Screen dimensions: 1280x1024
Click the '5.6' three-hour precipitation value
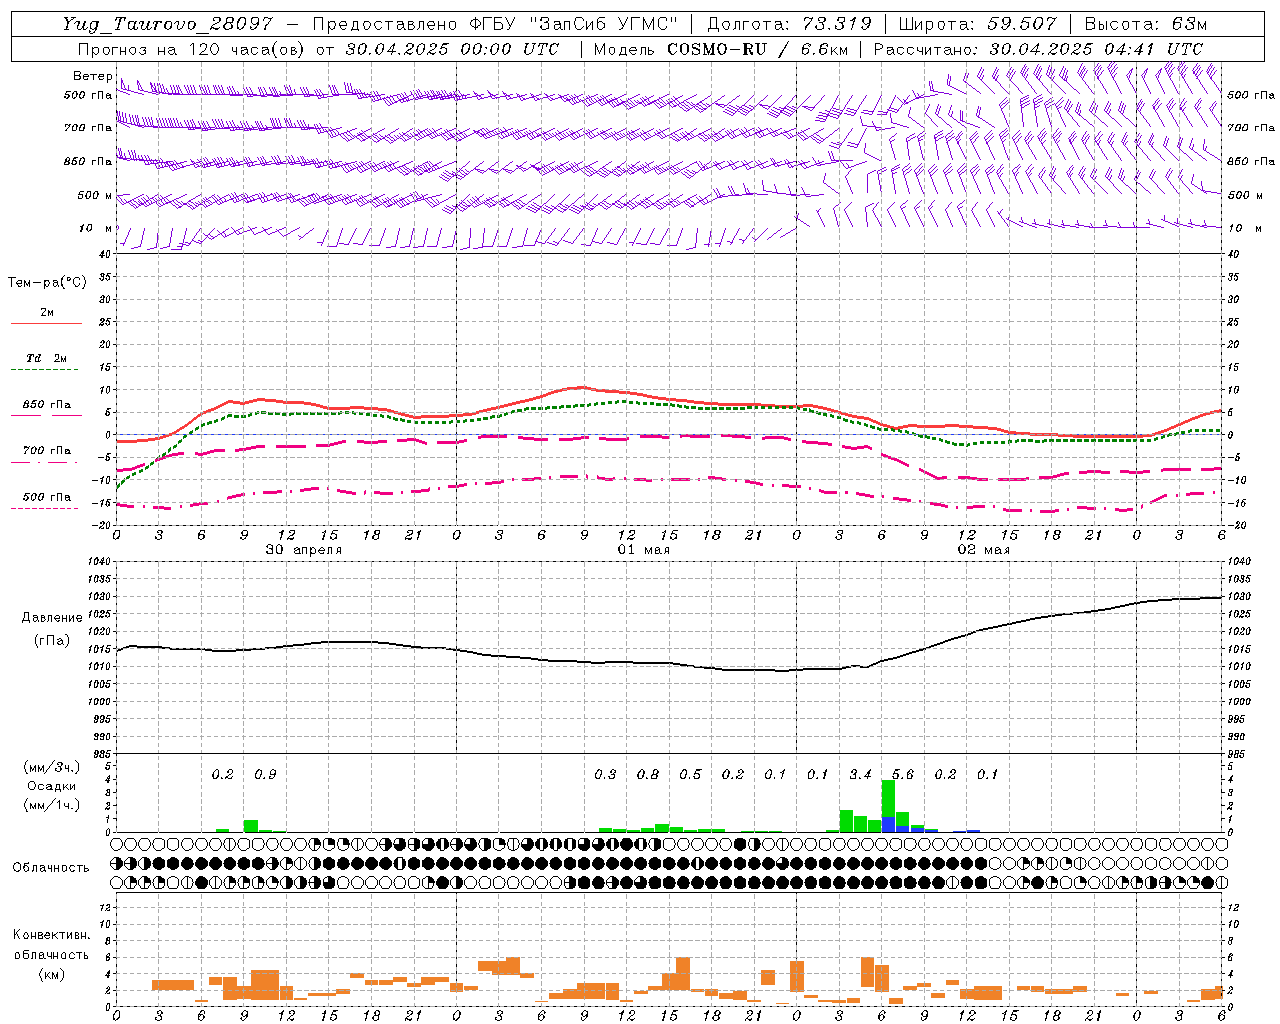[x=903, y=774]
